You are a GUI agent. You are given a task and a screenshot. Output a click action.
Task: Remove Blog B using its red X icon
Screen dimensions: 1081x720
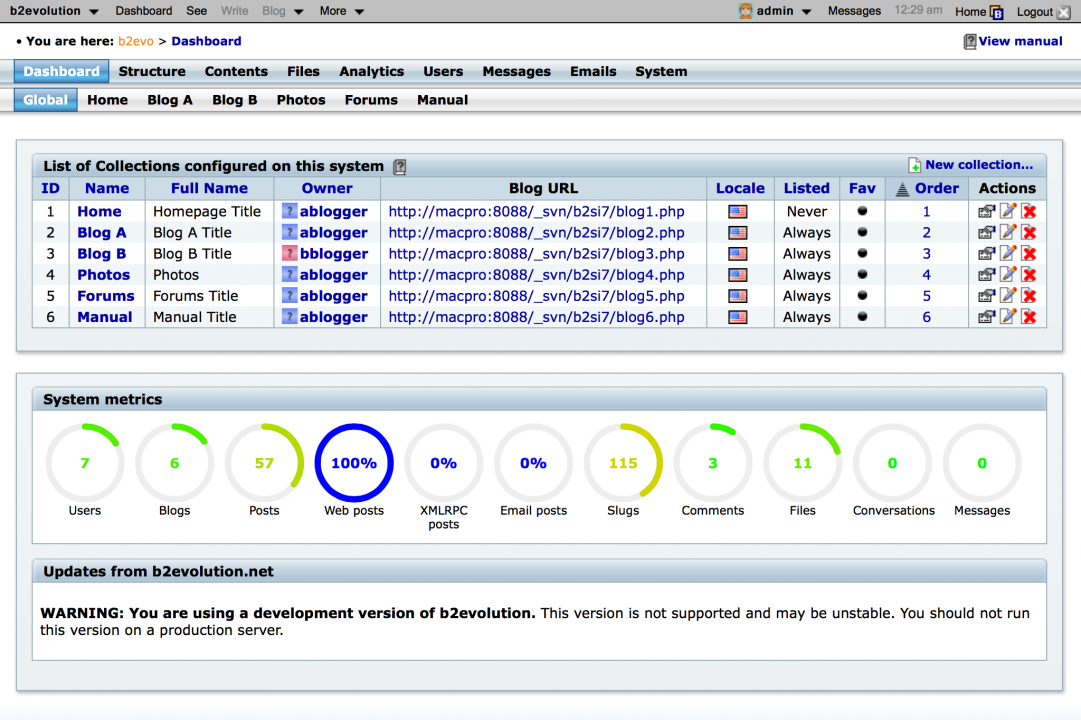tap(1029, 254)
